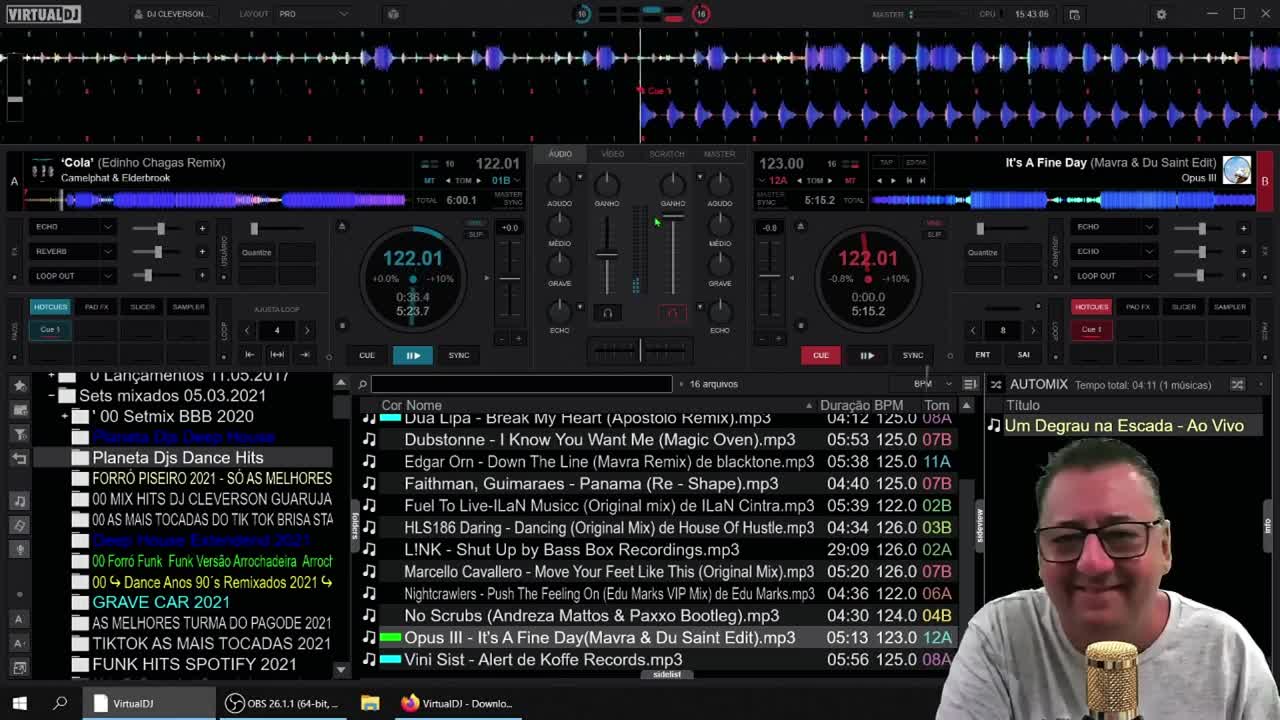This screenshot has width=1280, height=720.
Task: Click the eject icon on deck A
Action: (341, 227)
